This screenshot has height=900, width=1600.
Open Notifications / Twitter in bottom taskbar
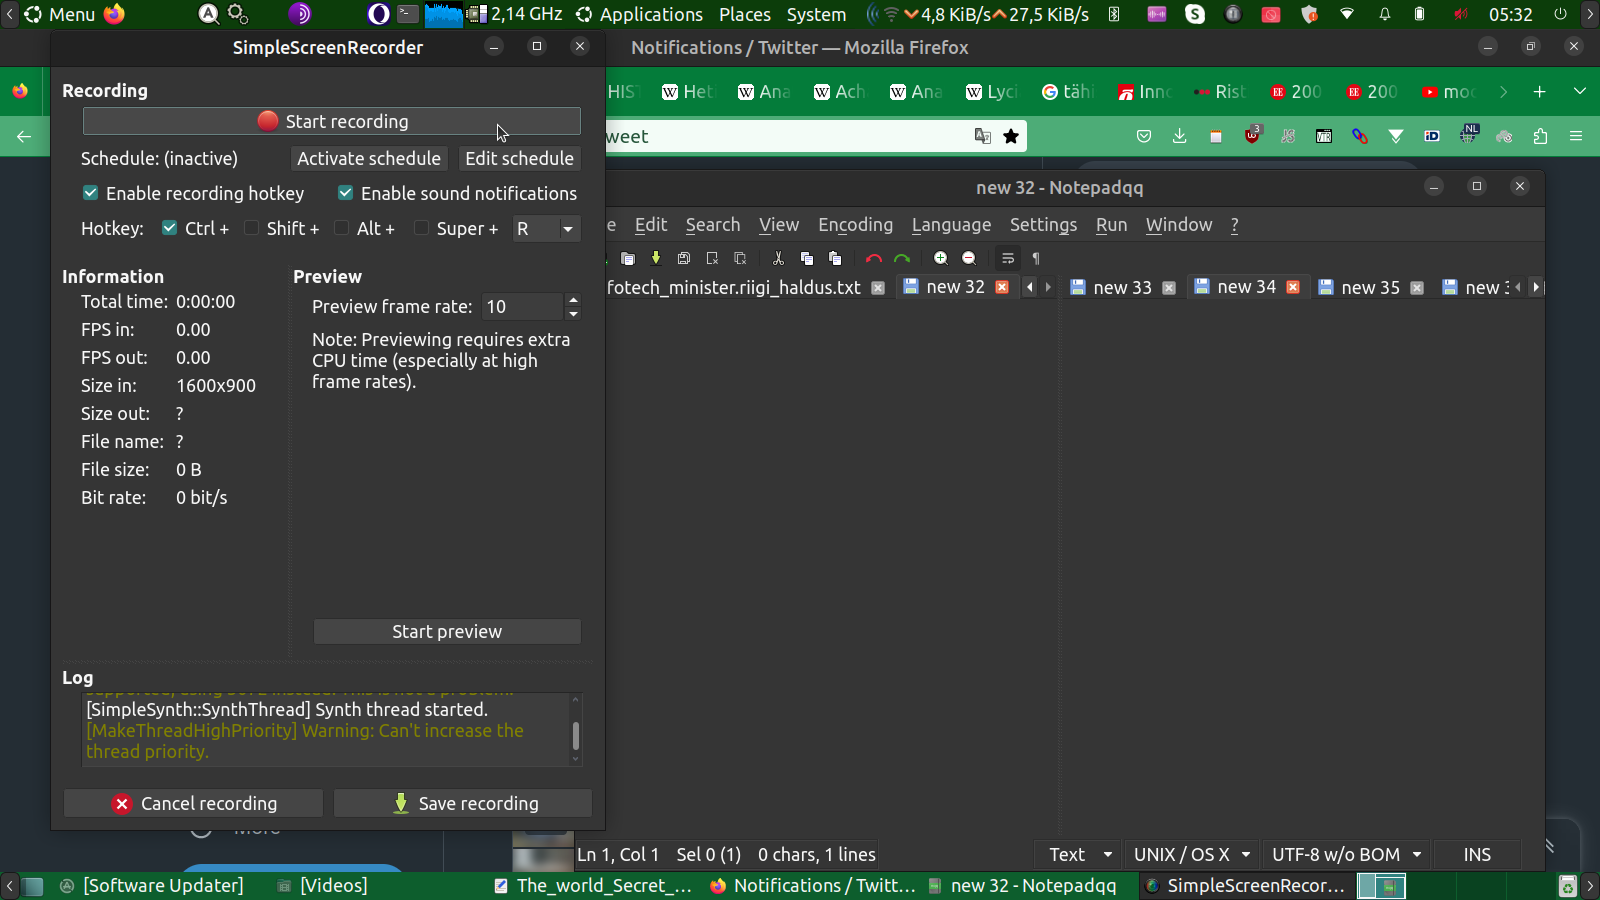812,885
